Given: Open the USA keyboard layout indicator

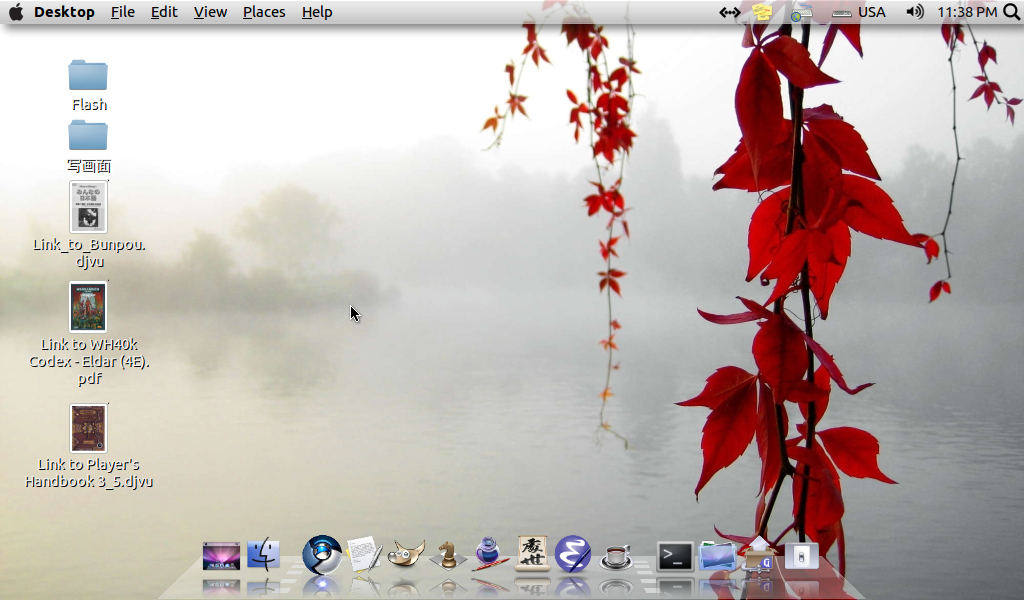Looking at the screenshot, I should coord(859,12).
